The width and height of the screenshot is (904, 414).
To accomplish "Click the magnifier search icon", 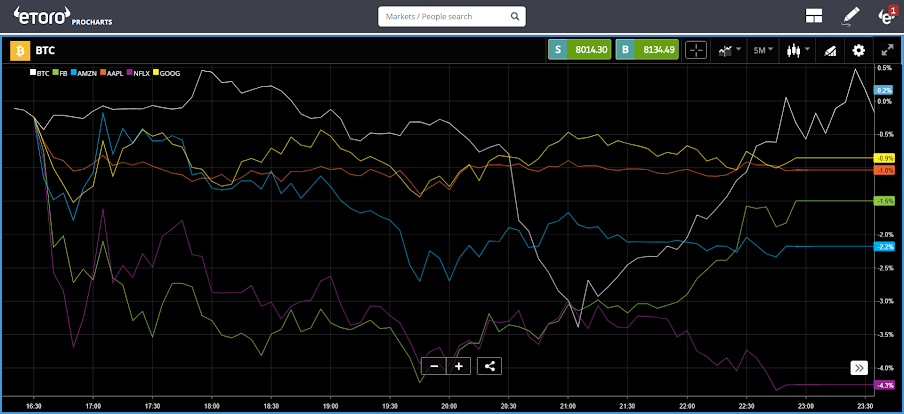I will [x=515, y=16].
